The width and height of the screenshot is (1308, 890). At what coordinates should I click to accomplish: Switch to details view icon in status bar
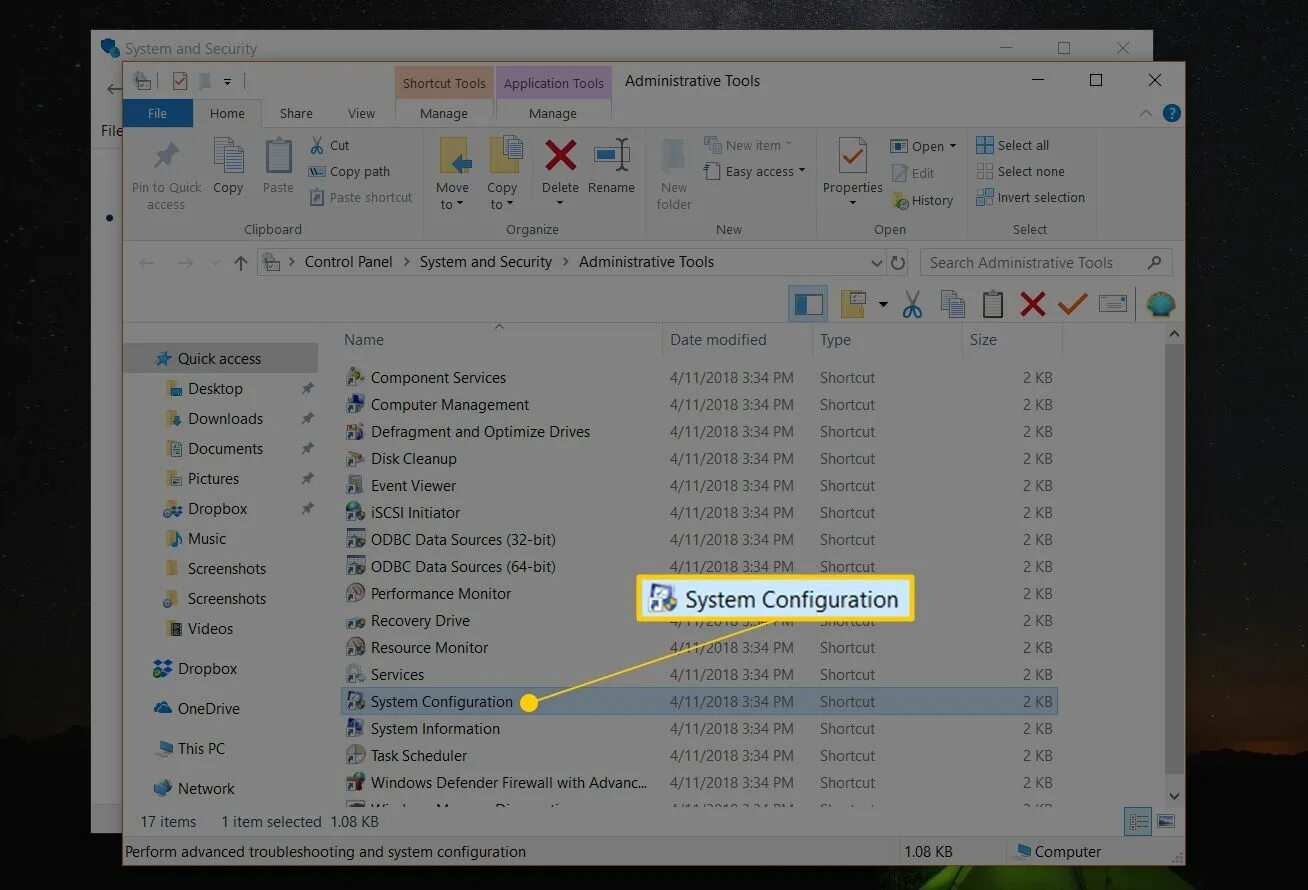tap(1138, 821)
